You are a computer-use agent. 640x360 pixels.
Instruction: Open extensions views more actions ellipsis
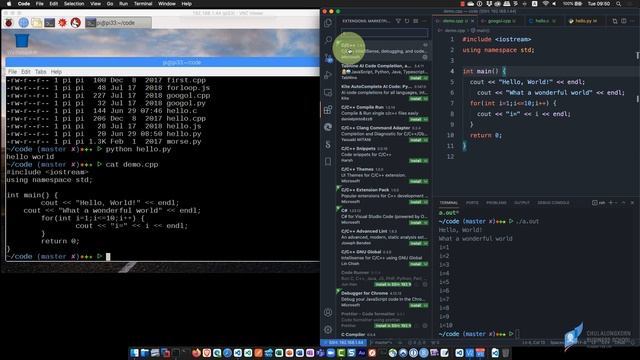tap(424, 21)
